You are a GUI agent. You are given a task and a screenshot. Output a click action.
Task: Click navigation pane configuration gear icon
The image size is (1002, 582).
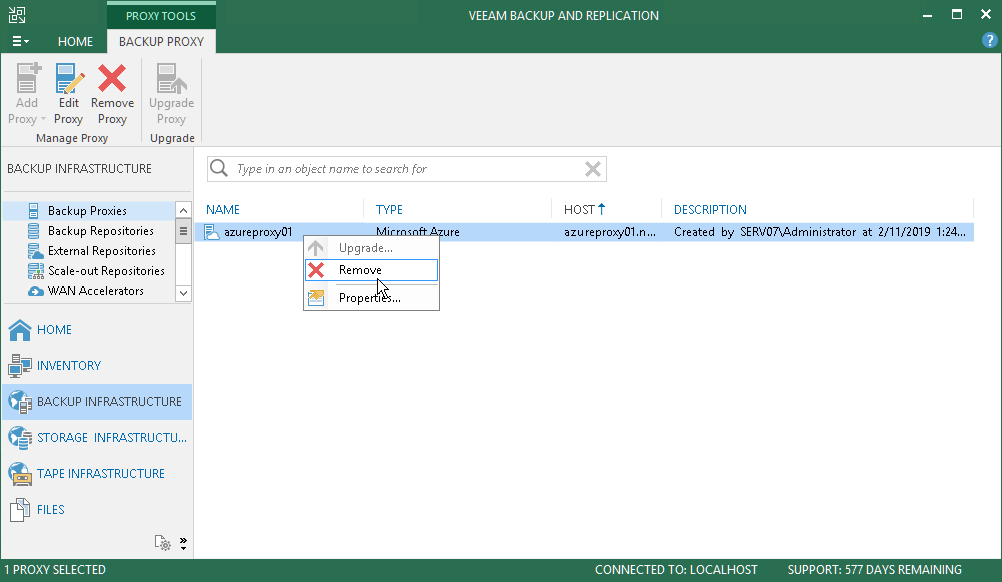coord(162,543)
